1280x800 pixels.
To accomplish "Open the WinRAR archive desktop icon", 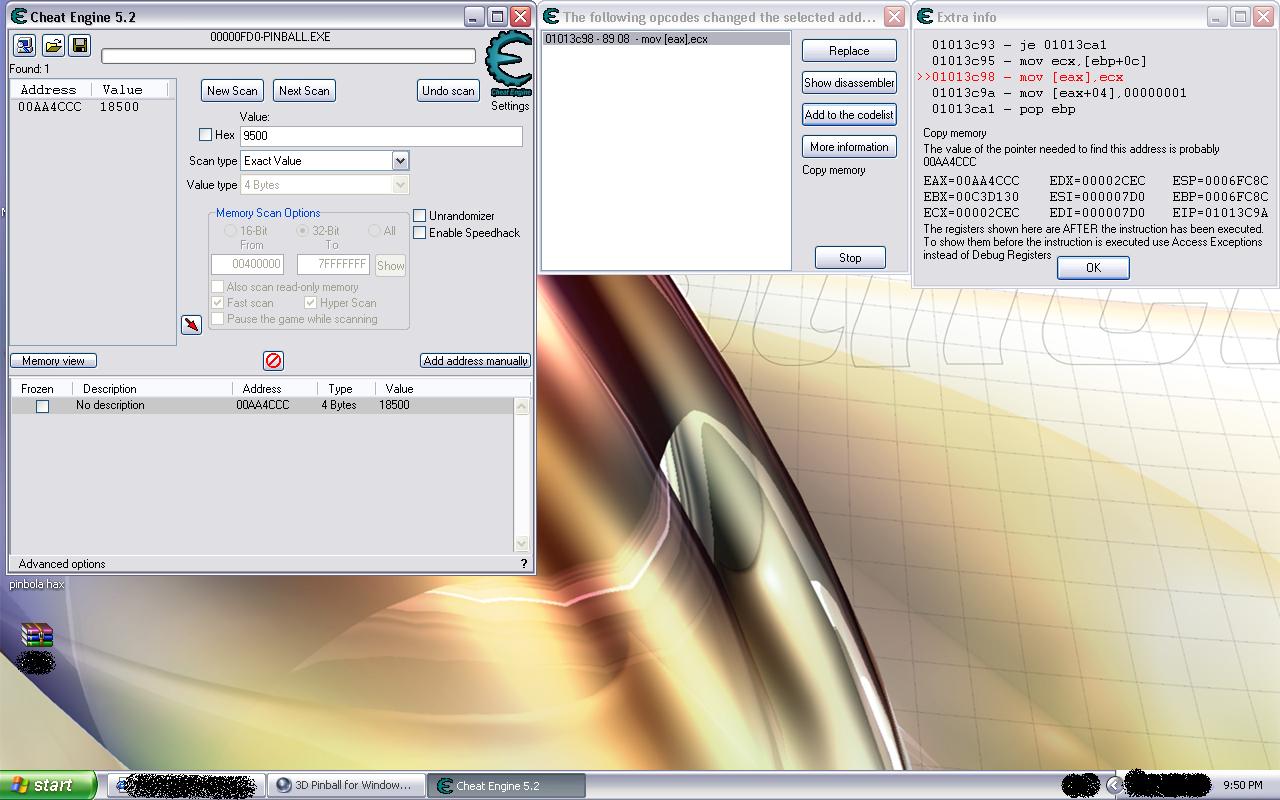I will (37, 635).
